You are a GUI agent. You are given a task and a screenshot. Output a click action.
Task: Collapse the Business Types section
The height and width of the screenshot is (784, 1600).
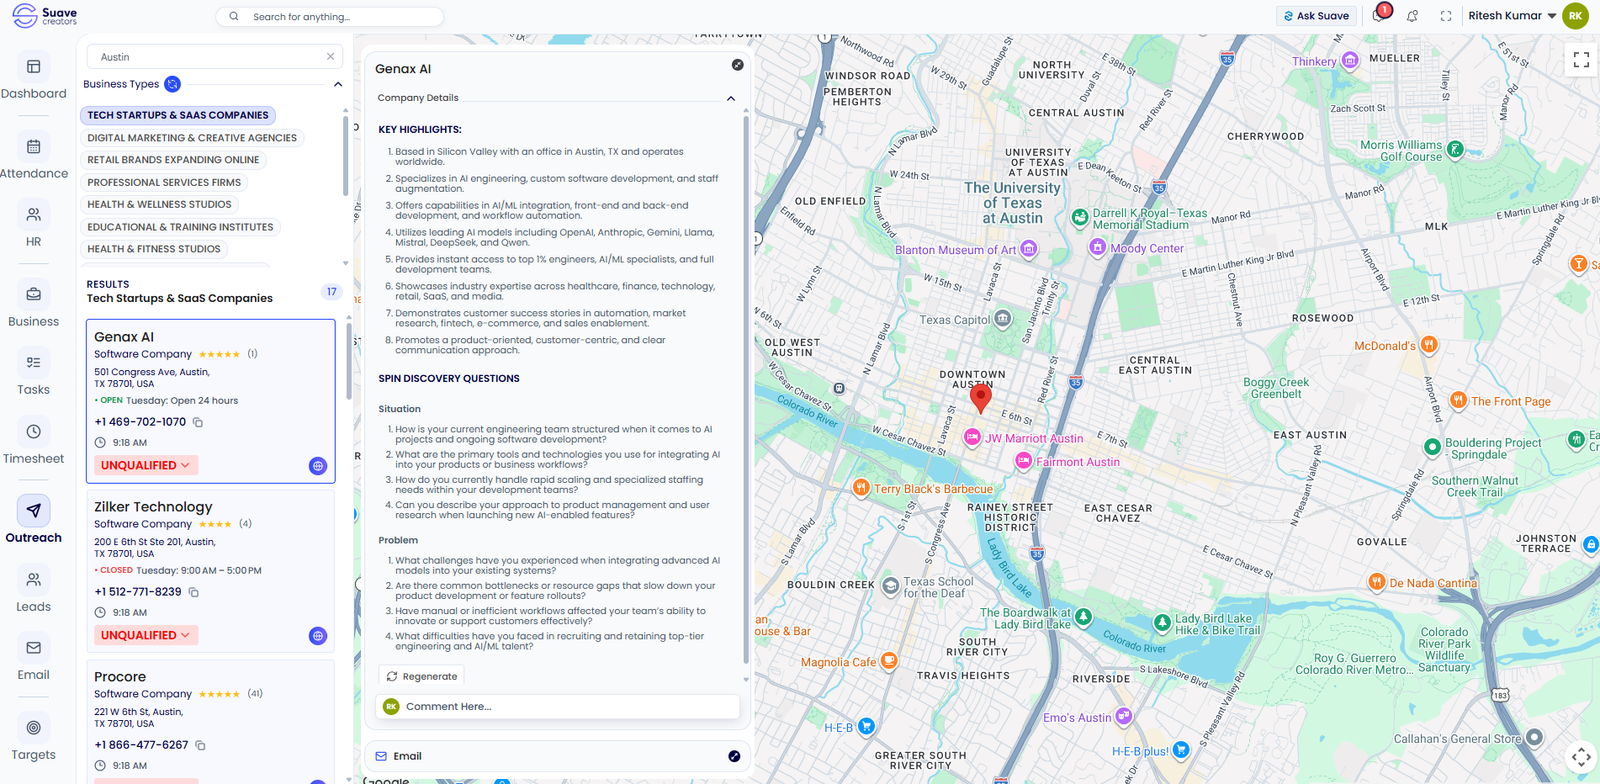[338, 84]
